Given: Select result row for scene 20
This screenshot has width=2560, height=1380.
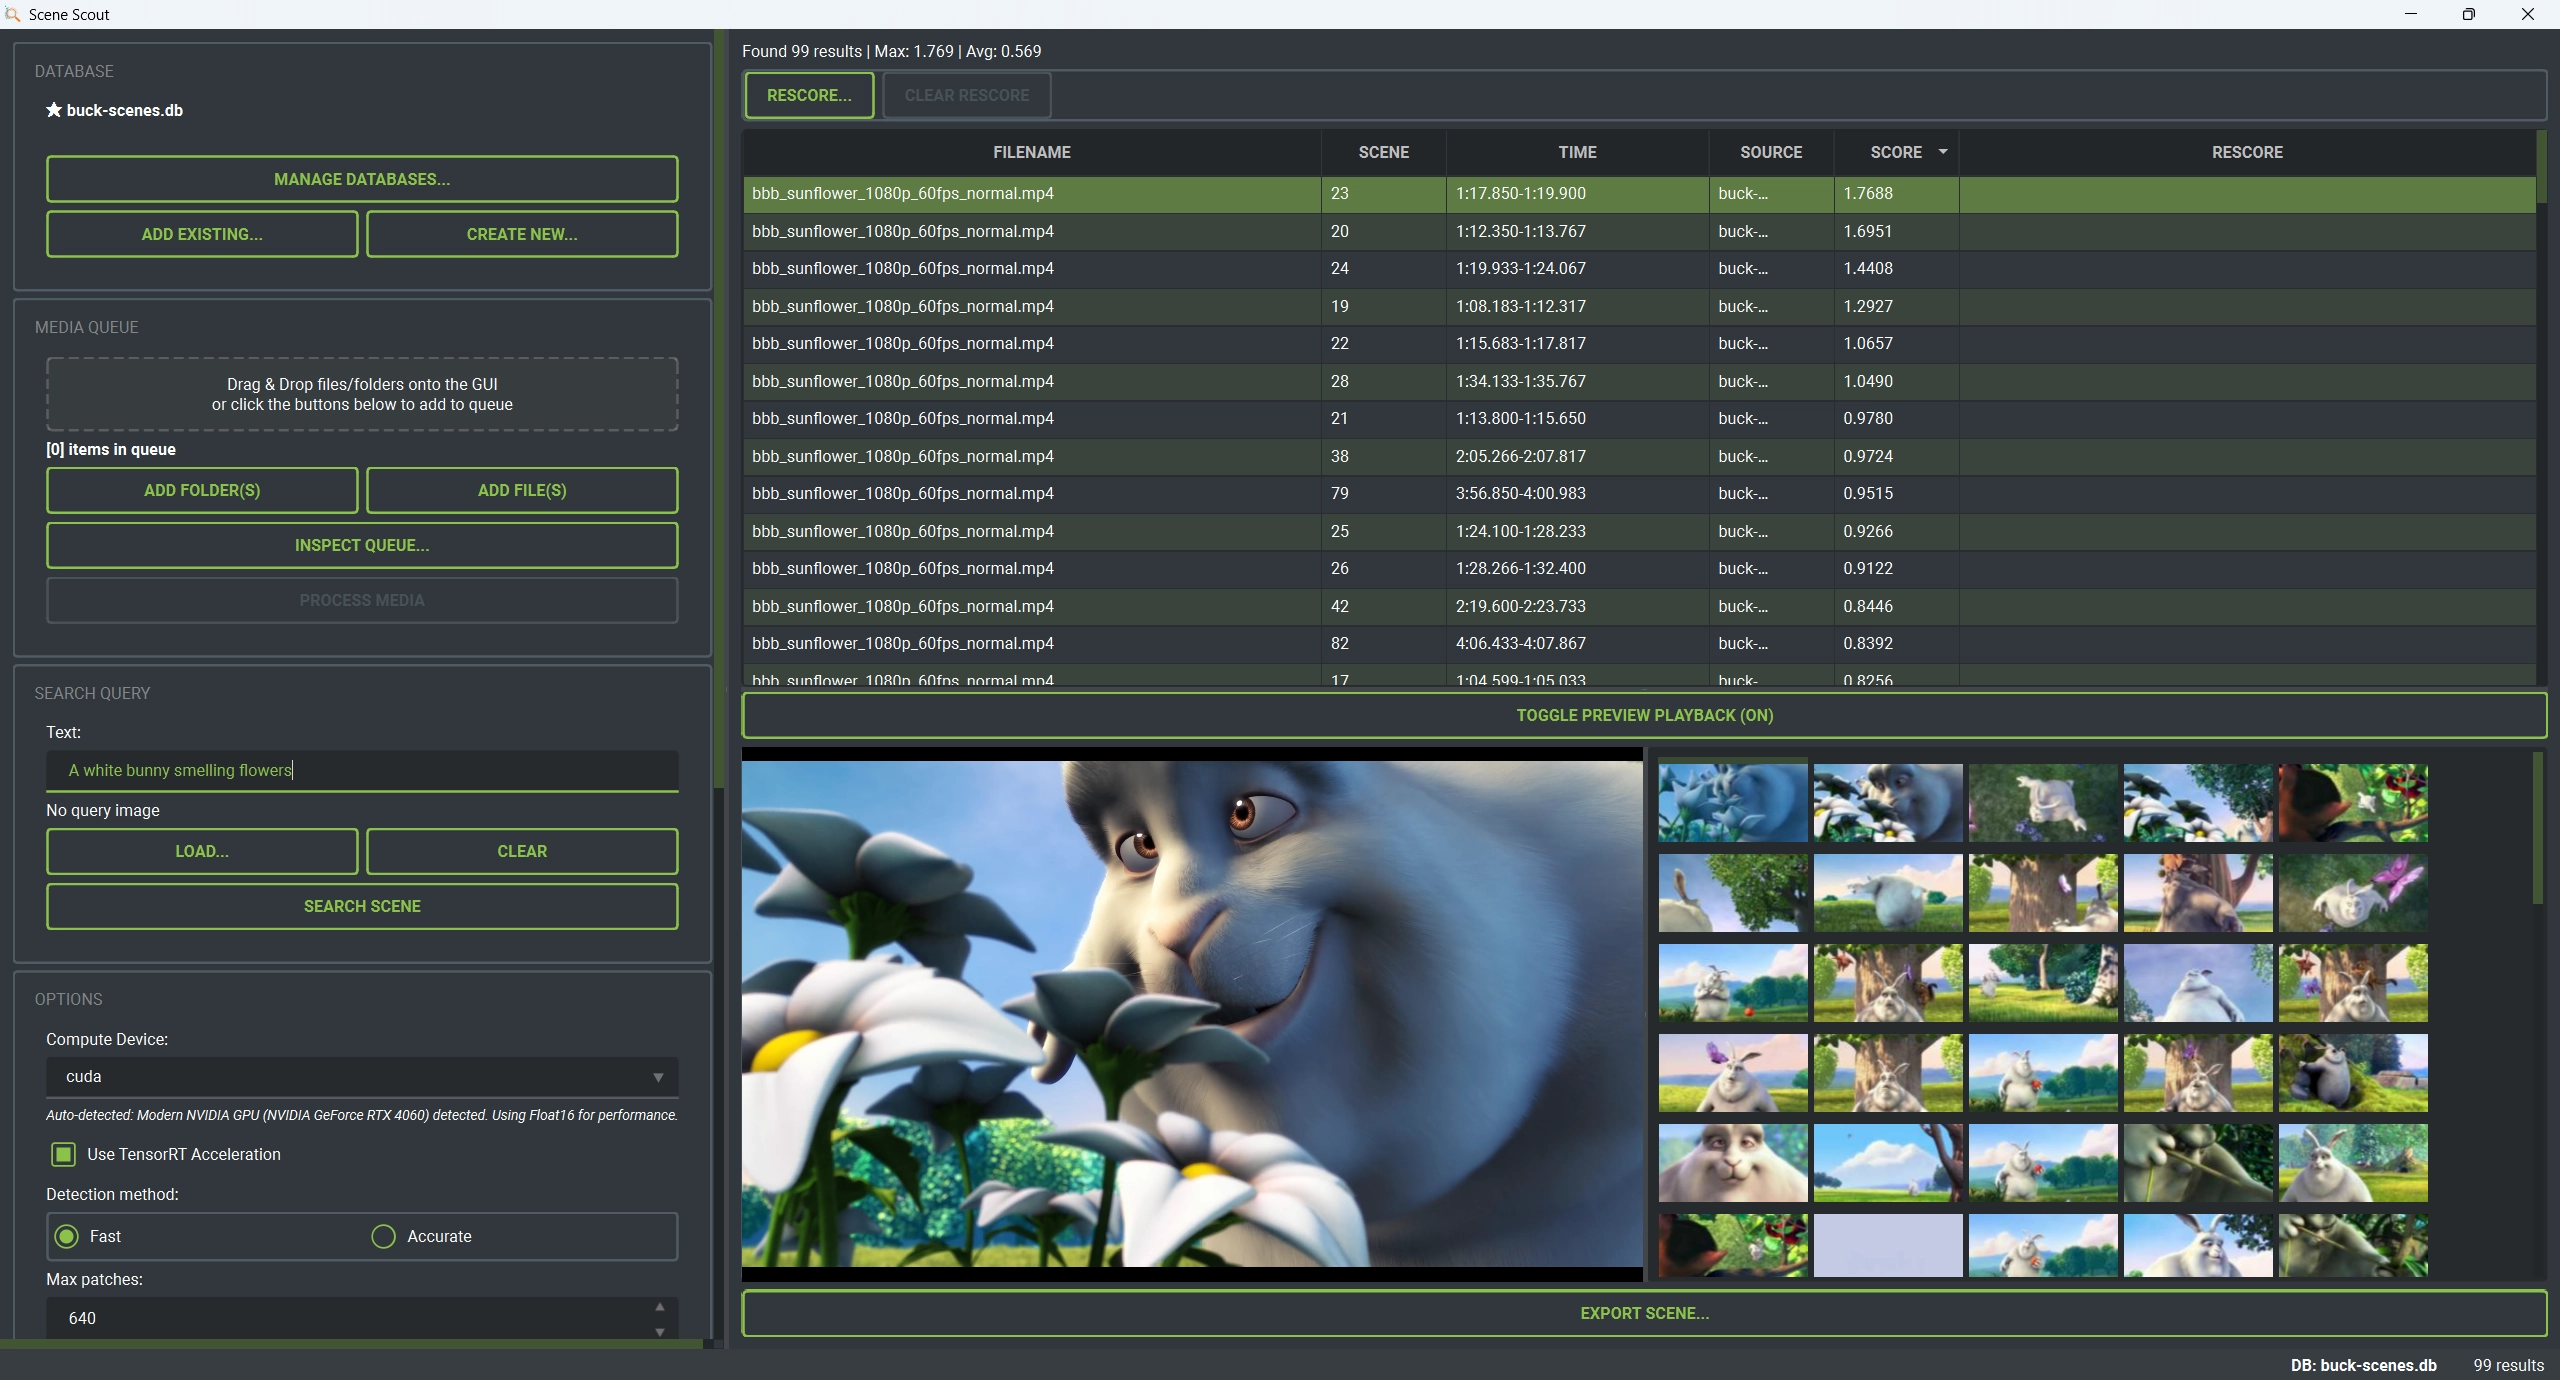Looking at the screenshot, I should click(x=1640, y=231).
